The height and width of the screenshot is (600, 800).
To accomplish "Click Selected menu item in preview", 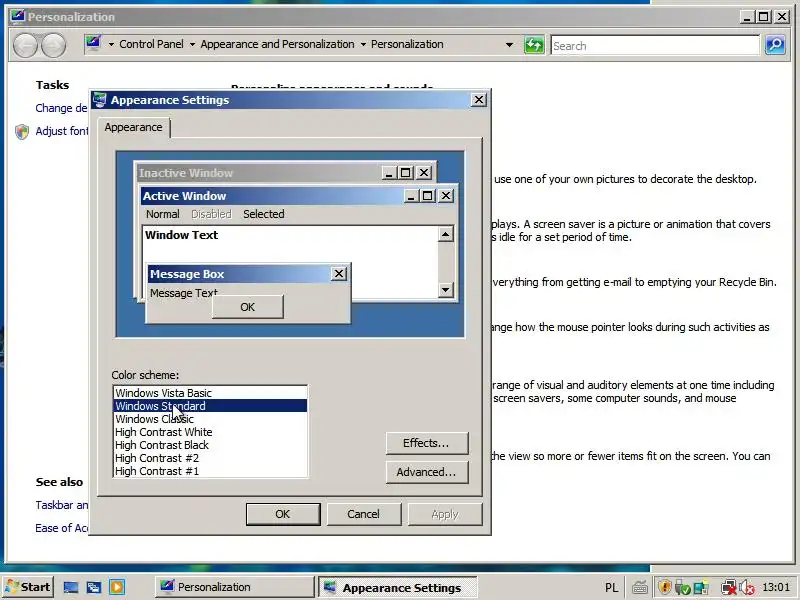I will click(264, 214).
